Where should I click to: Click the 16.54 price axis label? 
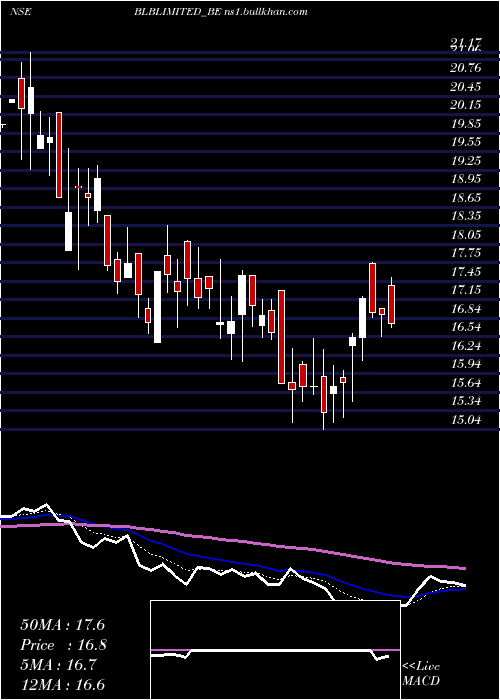coord(466,327)
